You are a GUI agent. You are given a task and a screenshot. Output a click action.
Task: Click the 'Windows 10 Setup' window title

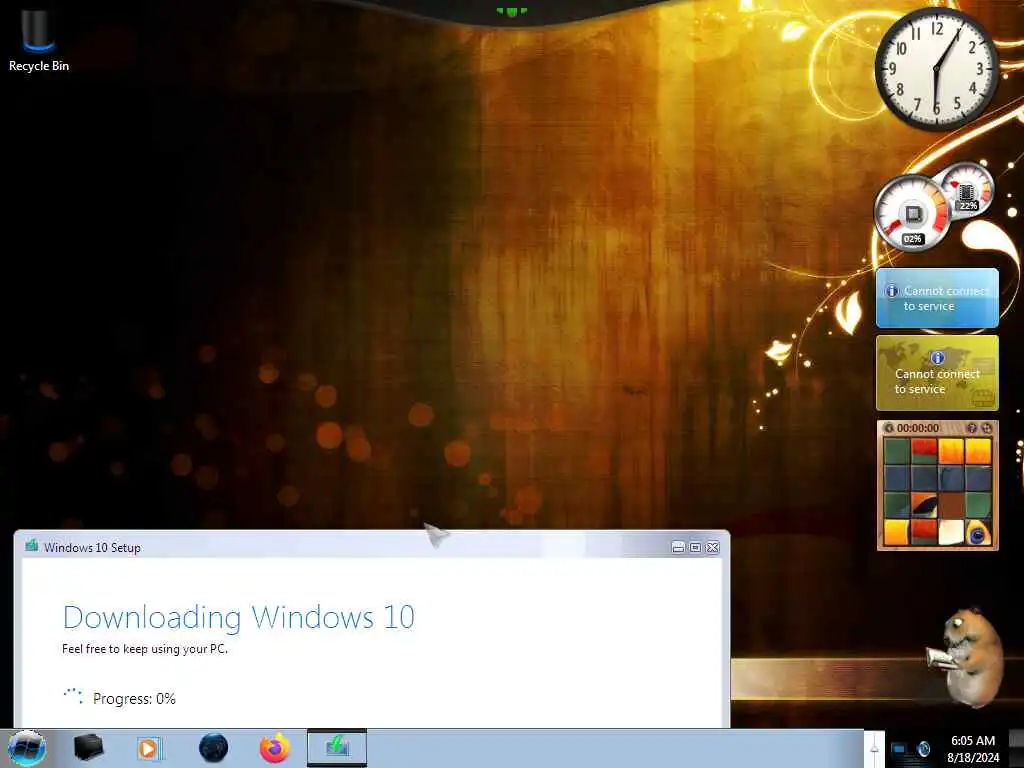pyautogui.click(x=92, y=548)
